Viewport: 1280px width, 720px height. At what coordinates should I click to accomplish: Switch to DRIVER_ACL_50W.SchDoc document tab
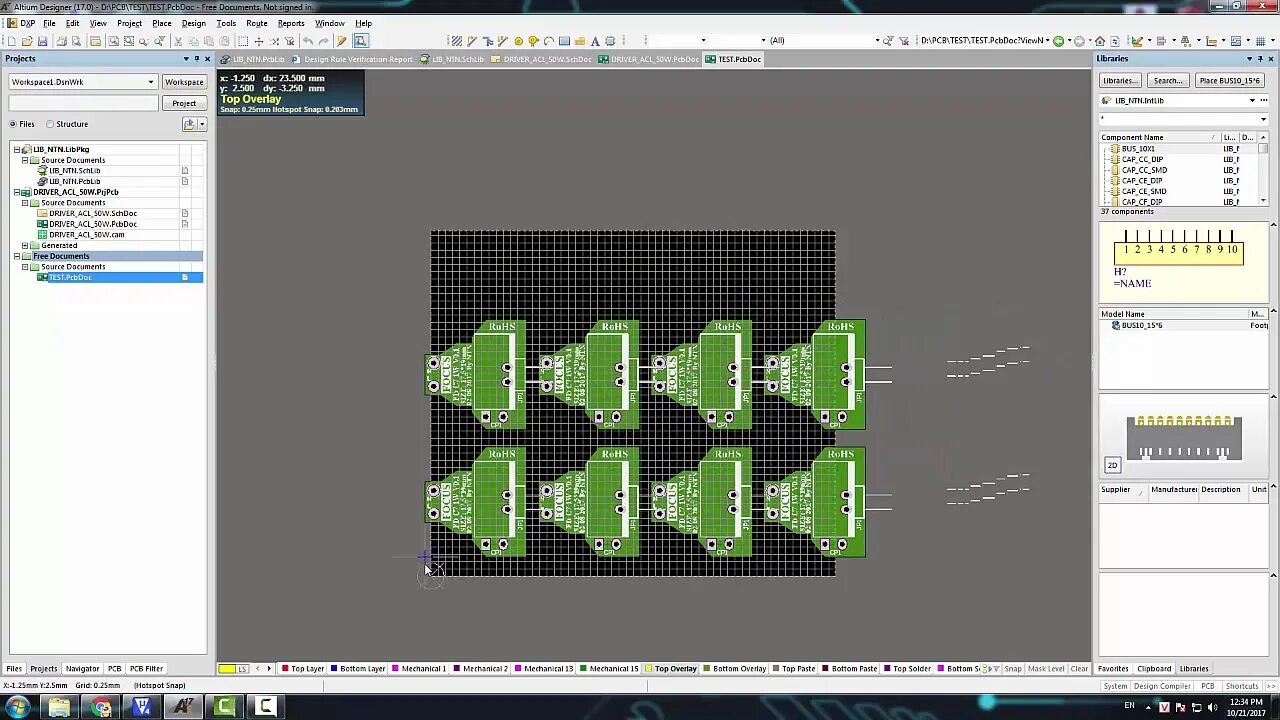[x=541, y=59]
